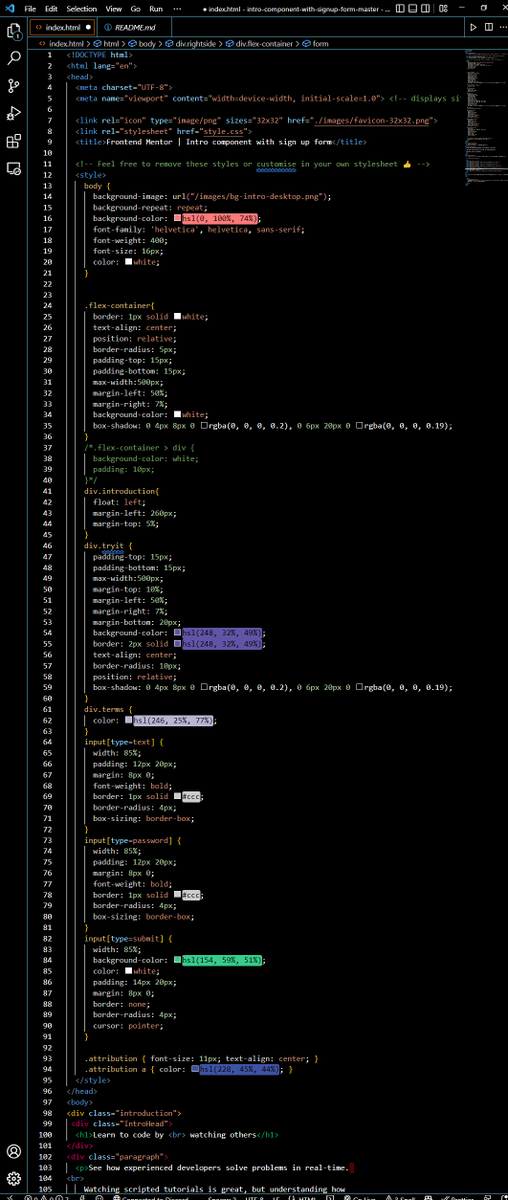Click the hsl(248, 32%, 49%) swatch on line 55
This screenshot has height=1200, width=508.
tap(177, 644)
